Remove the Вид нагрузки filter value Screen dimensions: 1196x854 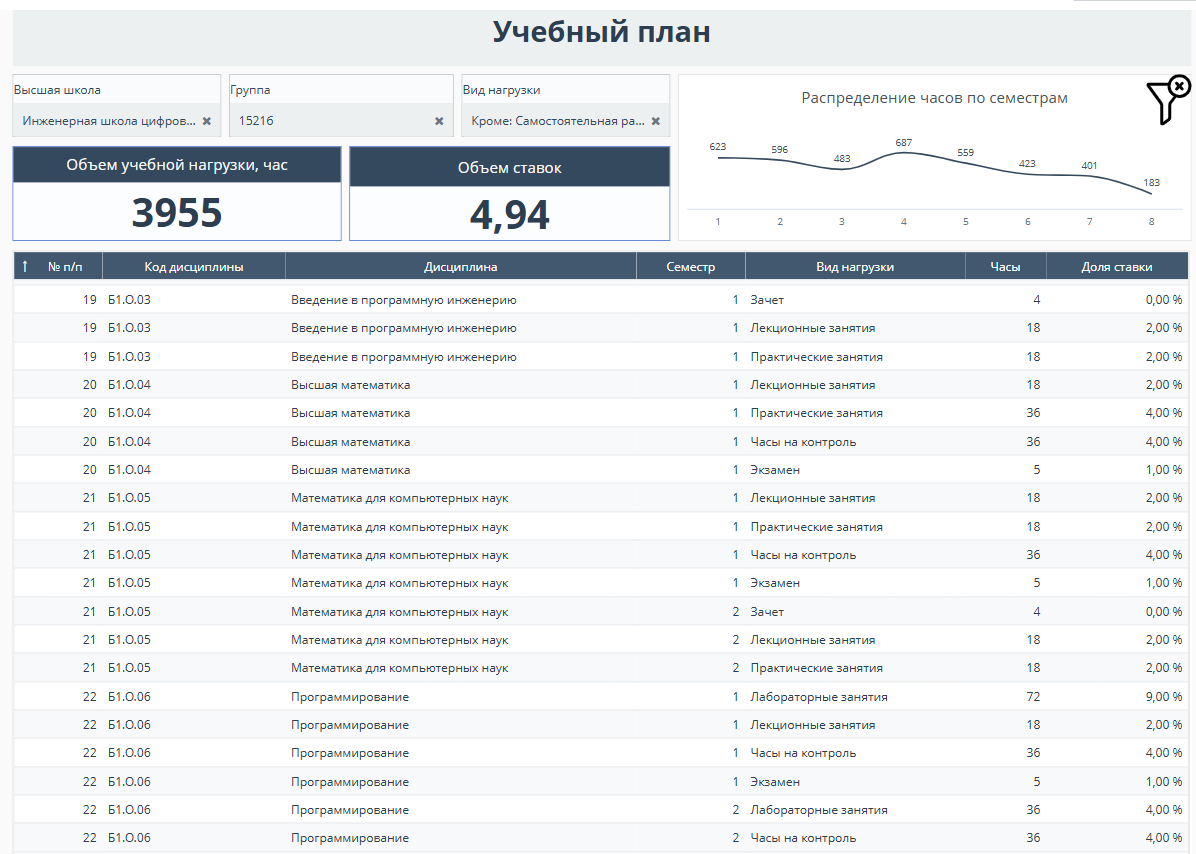(656, 121)
